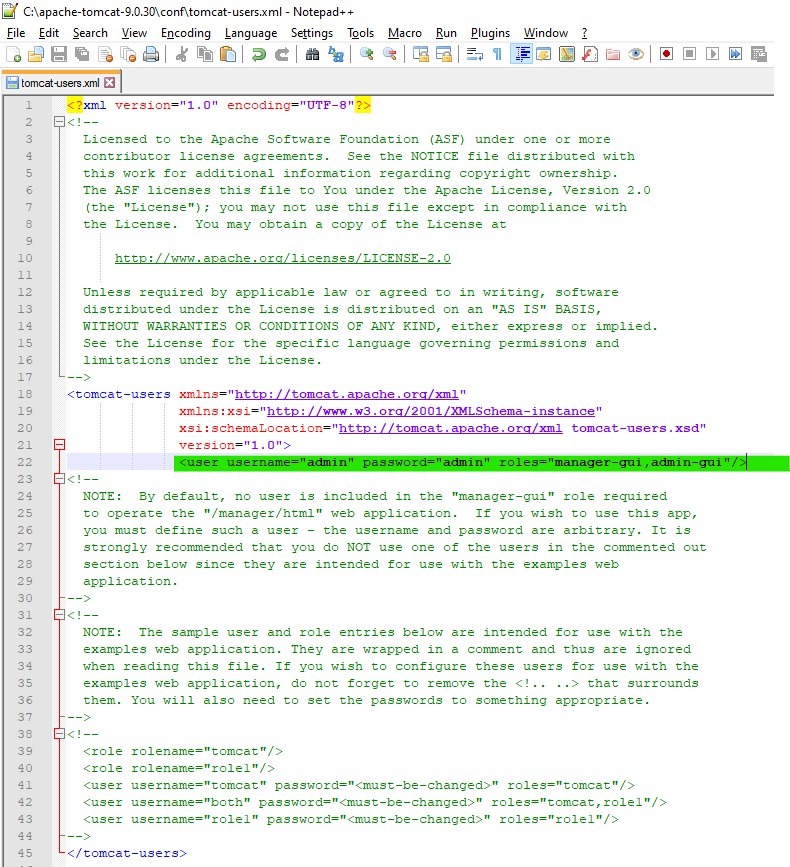
Task: Click the role rolename="tomcat" line
Action: coord(182,751)
